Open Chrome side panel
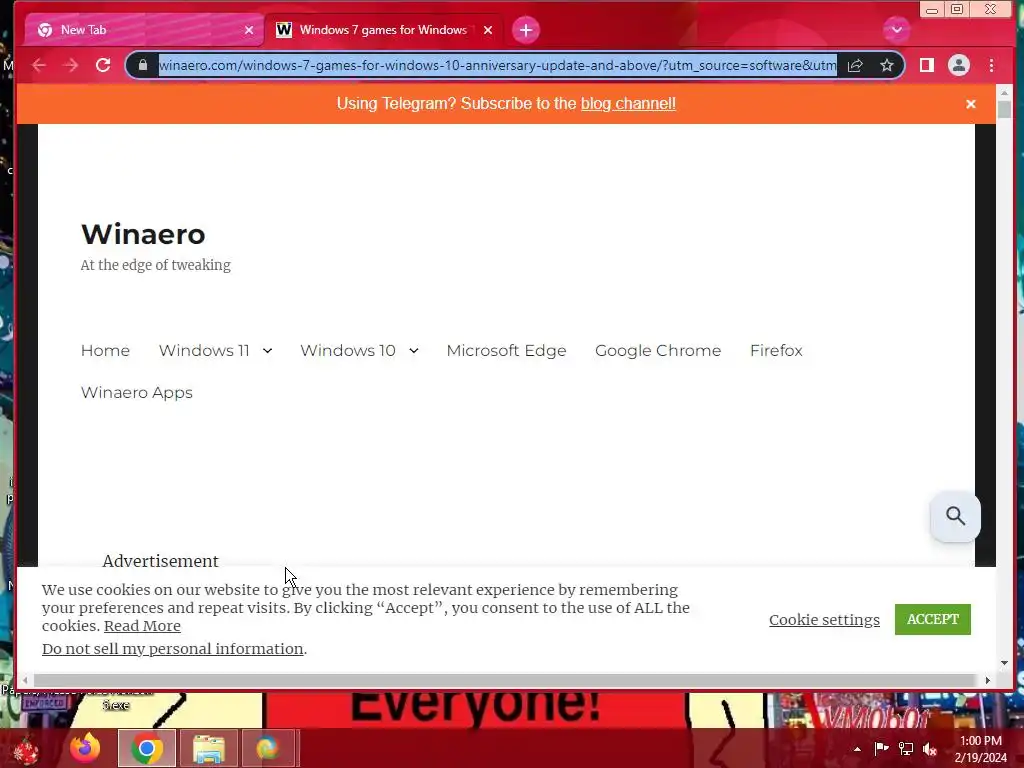The width and height of the screenshot is (1024, 768). coord(927,65)
